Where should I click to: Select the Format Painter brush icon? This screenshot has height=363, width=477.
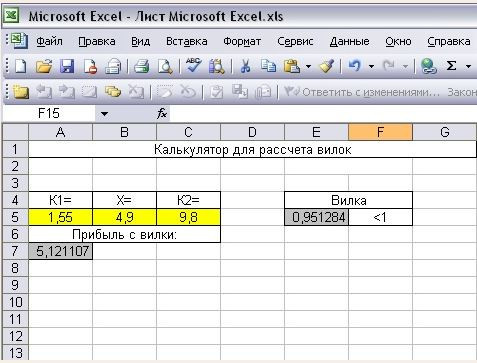[327, 66]
